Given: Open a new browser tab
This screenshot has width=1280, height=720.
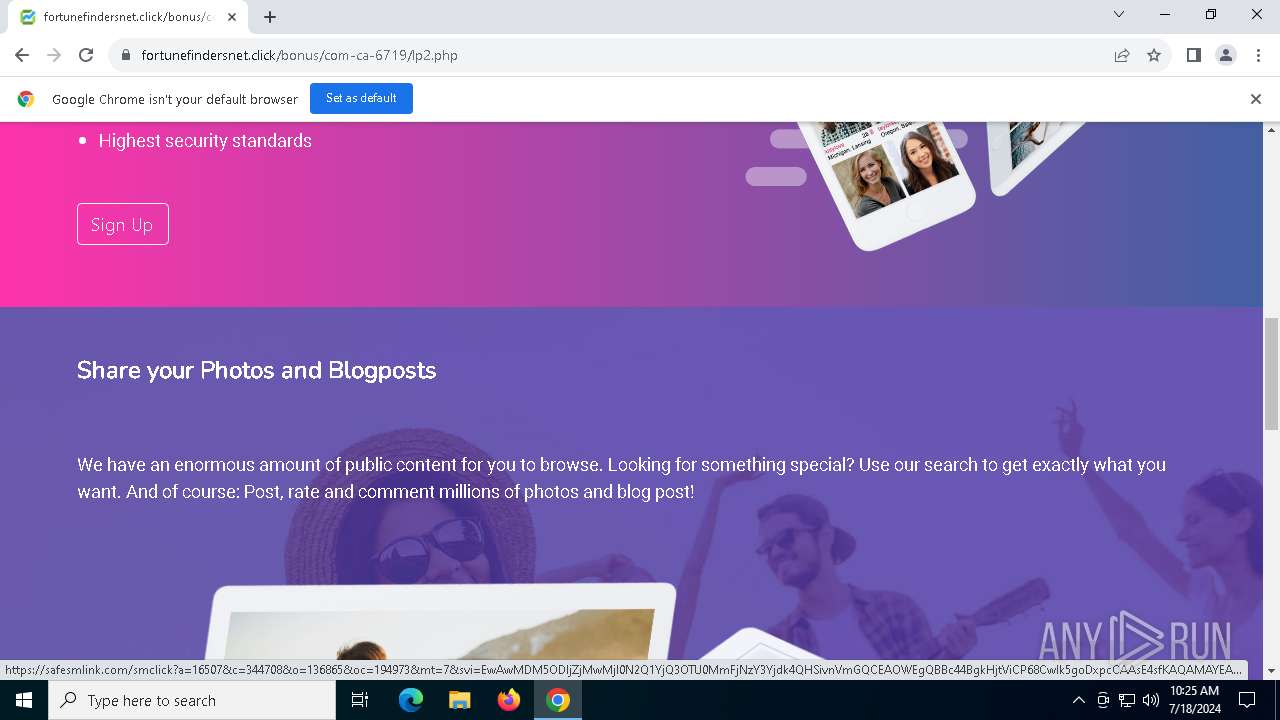Looking at the screenshot, I should click(x=270, y=17).
